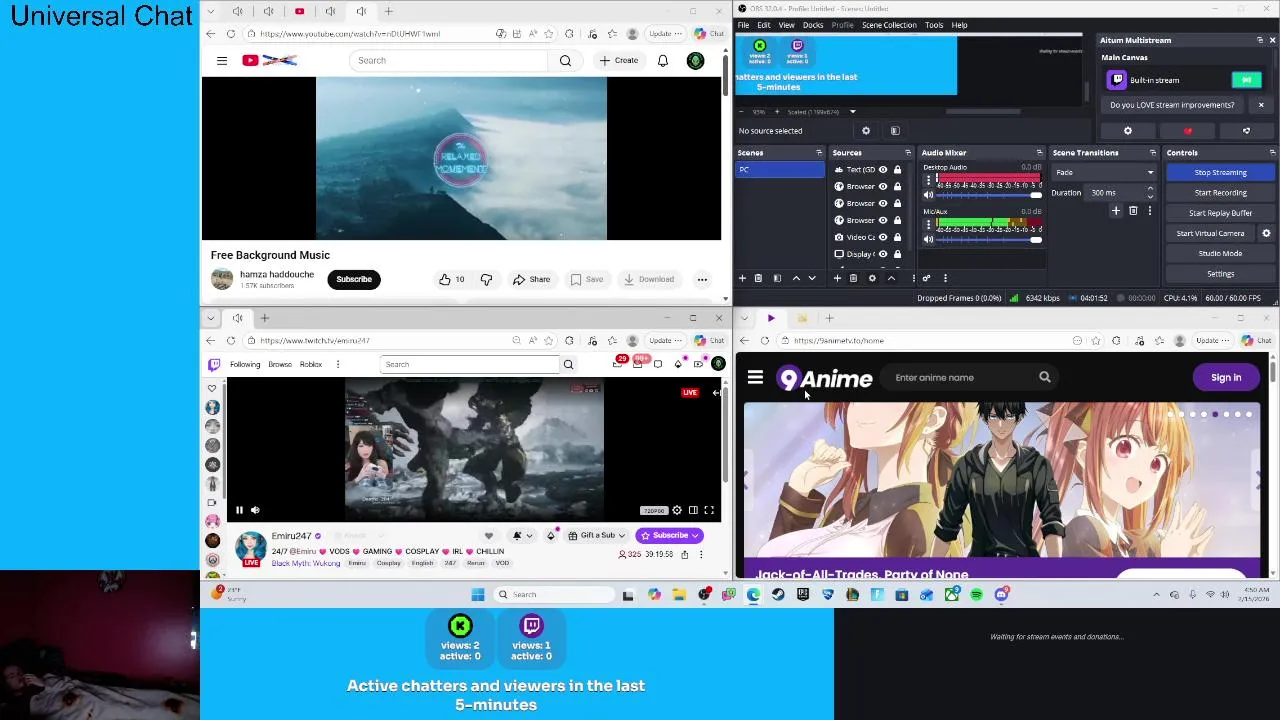Unlock the Video Capture source lock
The image size is (1280, 720).
click(898, 237)
